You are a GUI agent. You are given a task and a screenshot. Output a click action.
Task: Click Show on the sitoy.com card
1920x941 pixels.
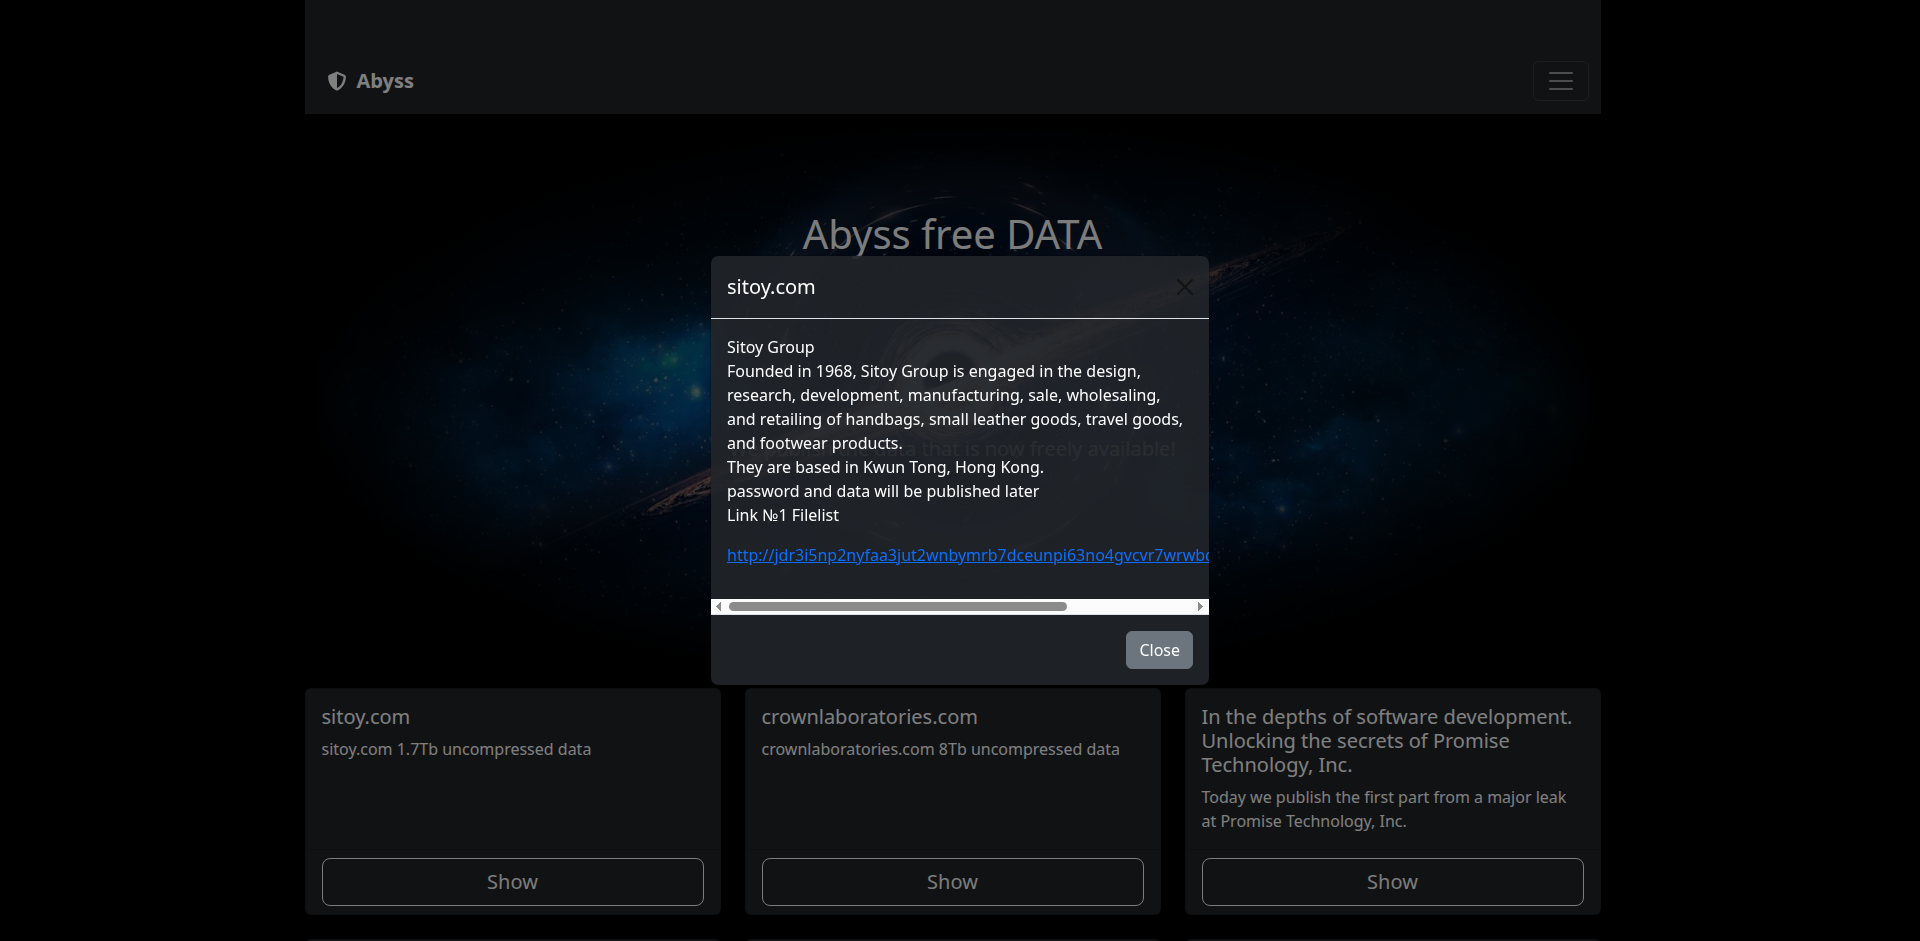click(x=512, y=882)
